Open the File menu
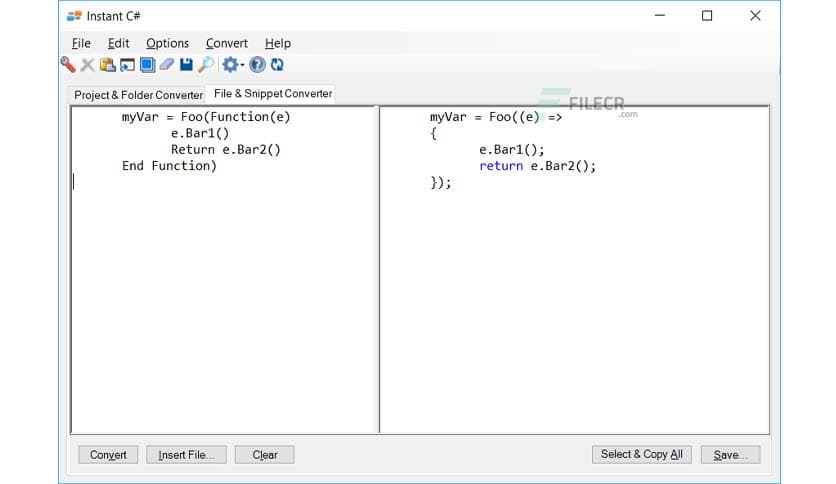This screenshot has height=484, width=836. pos(81,43)
